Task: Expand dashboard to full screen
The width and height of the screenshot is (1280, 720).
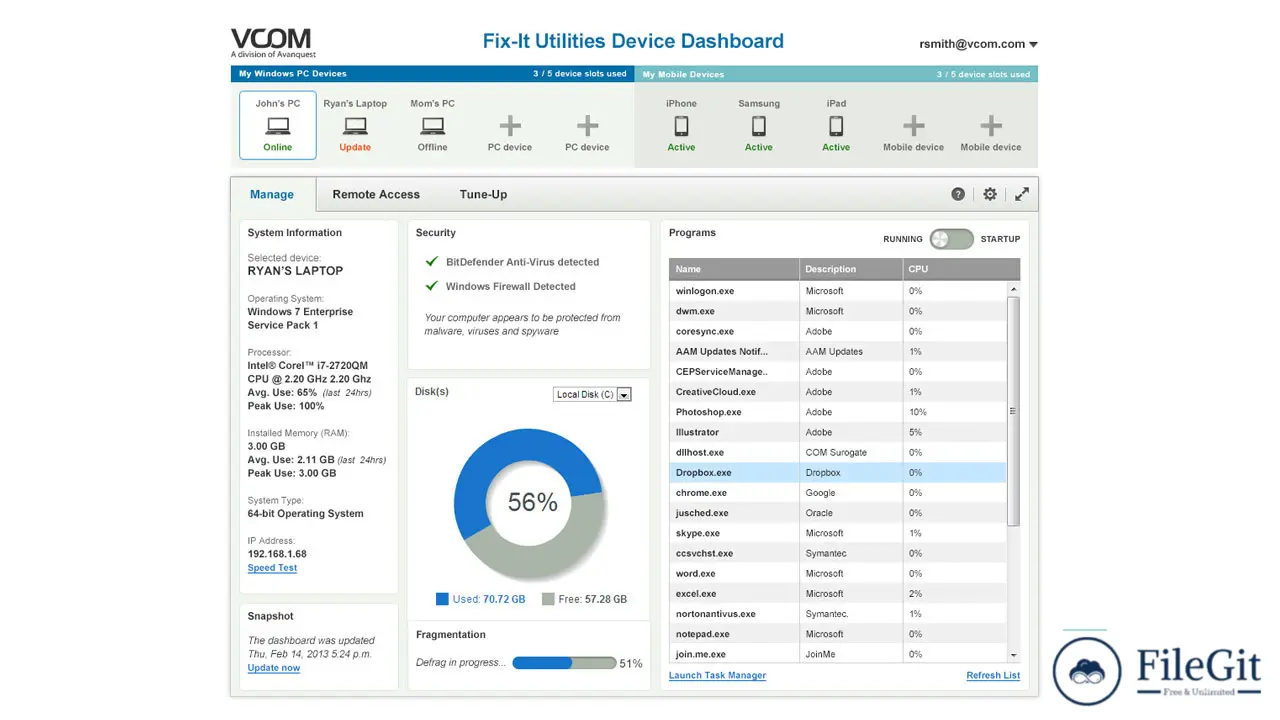Action: coord(1022,194)
